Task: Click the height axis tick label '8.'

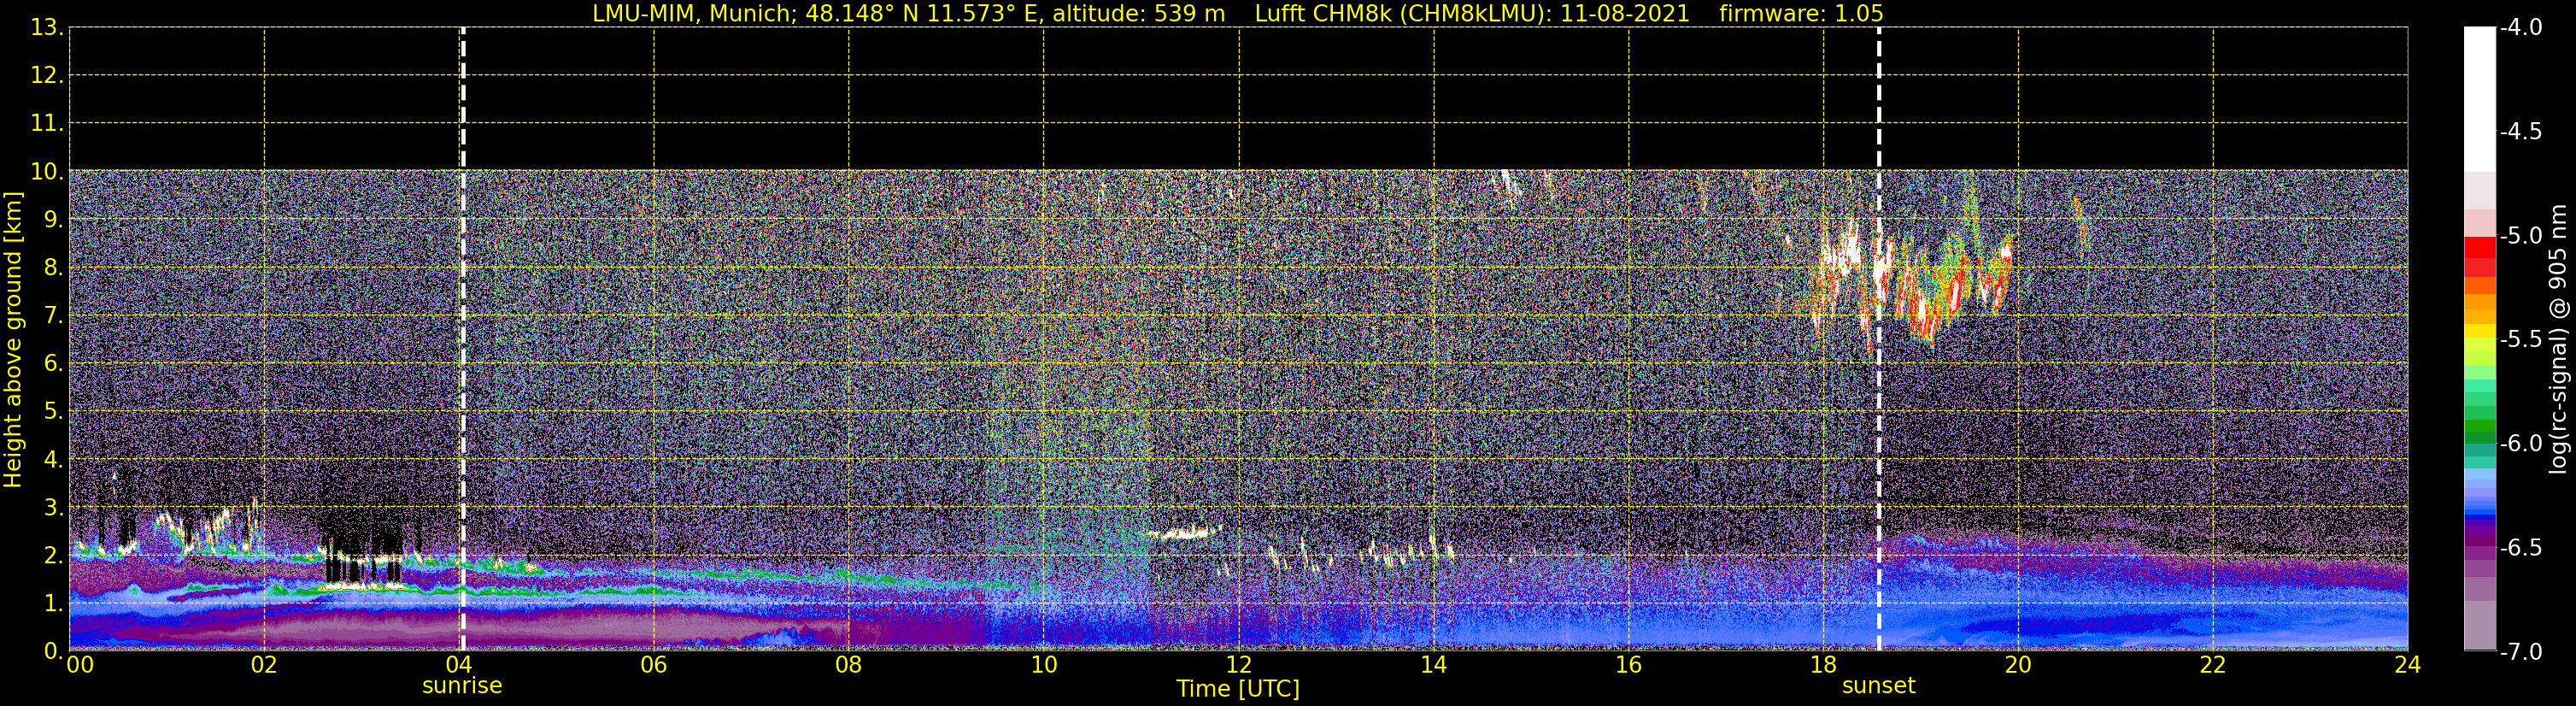Action: pos(54,268)
